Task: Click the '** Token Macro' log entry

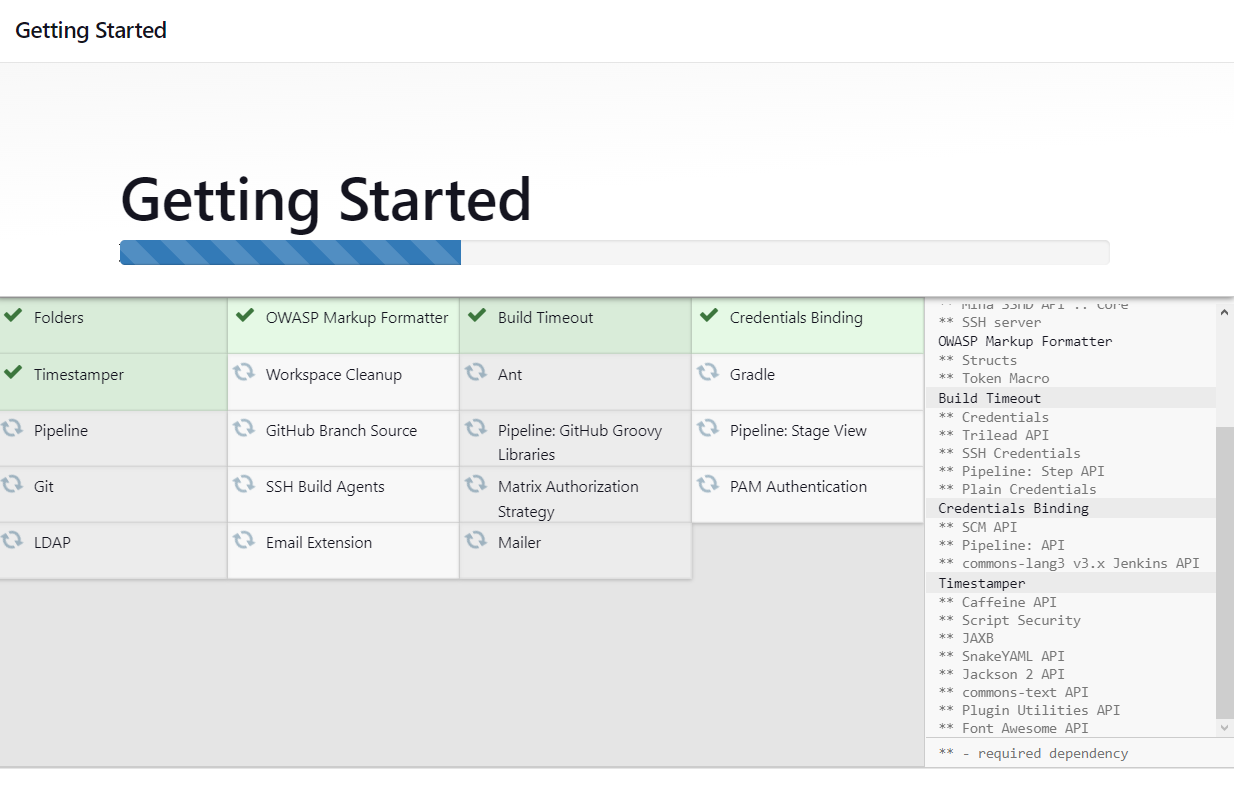Action: (994, 378)
